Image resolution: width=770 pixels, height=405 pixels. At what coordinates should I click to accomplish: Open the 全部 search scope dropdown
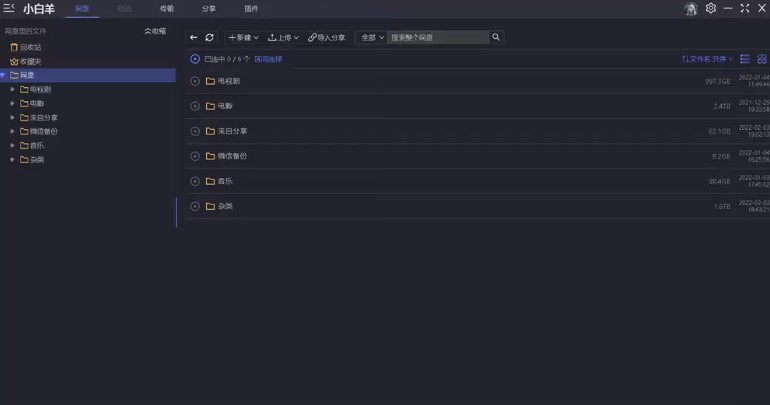coord(372,37)
